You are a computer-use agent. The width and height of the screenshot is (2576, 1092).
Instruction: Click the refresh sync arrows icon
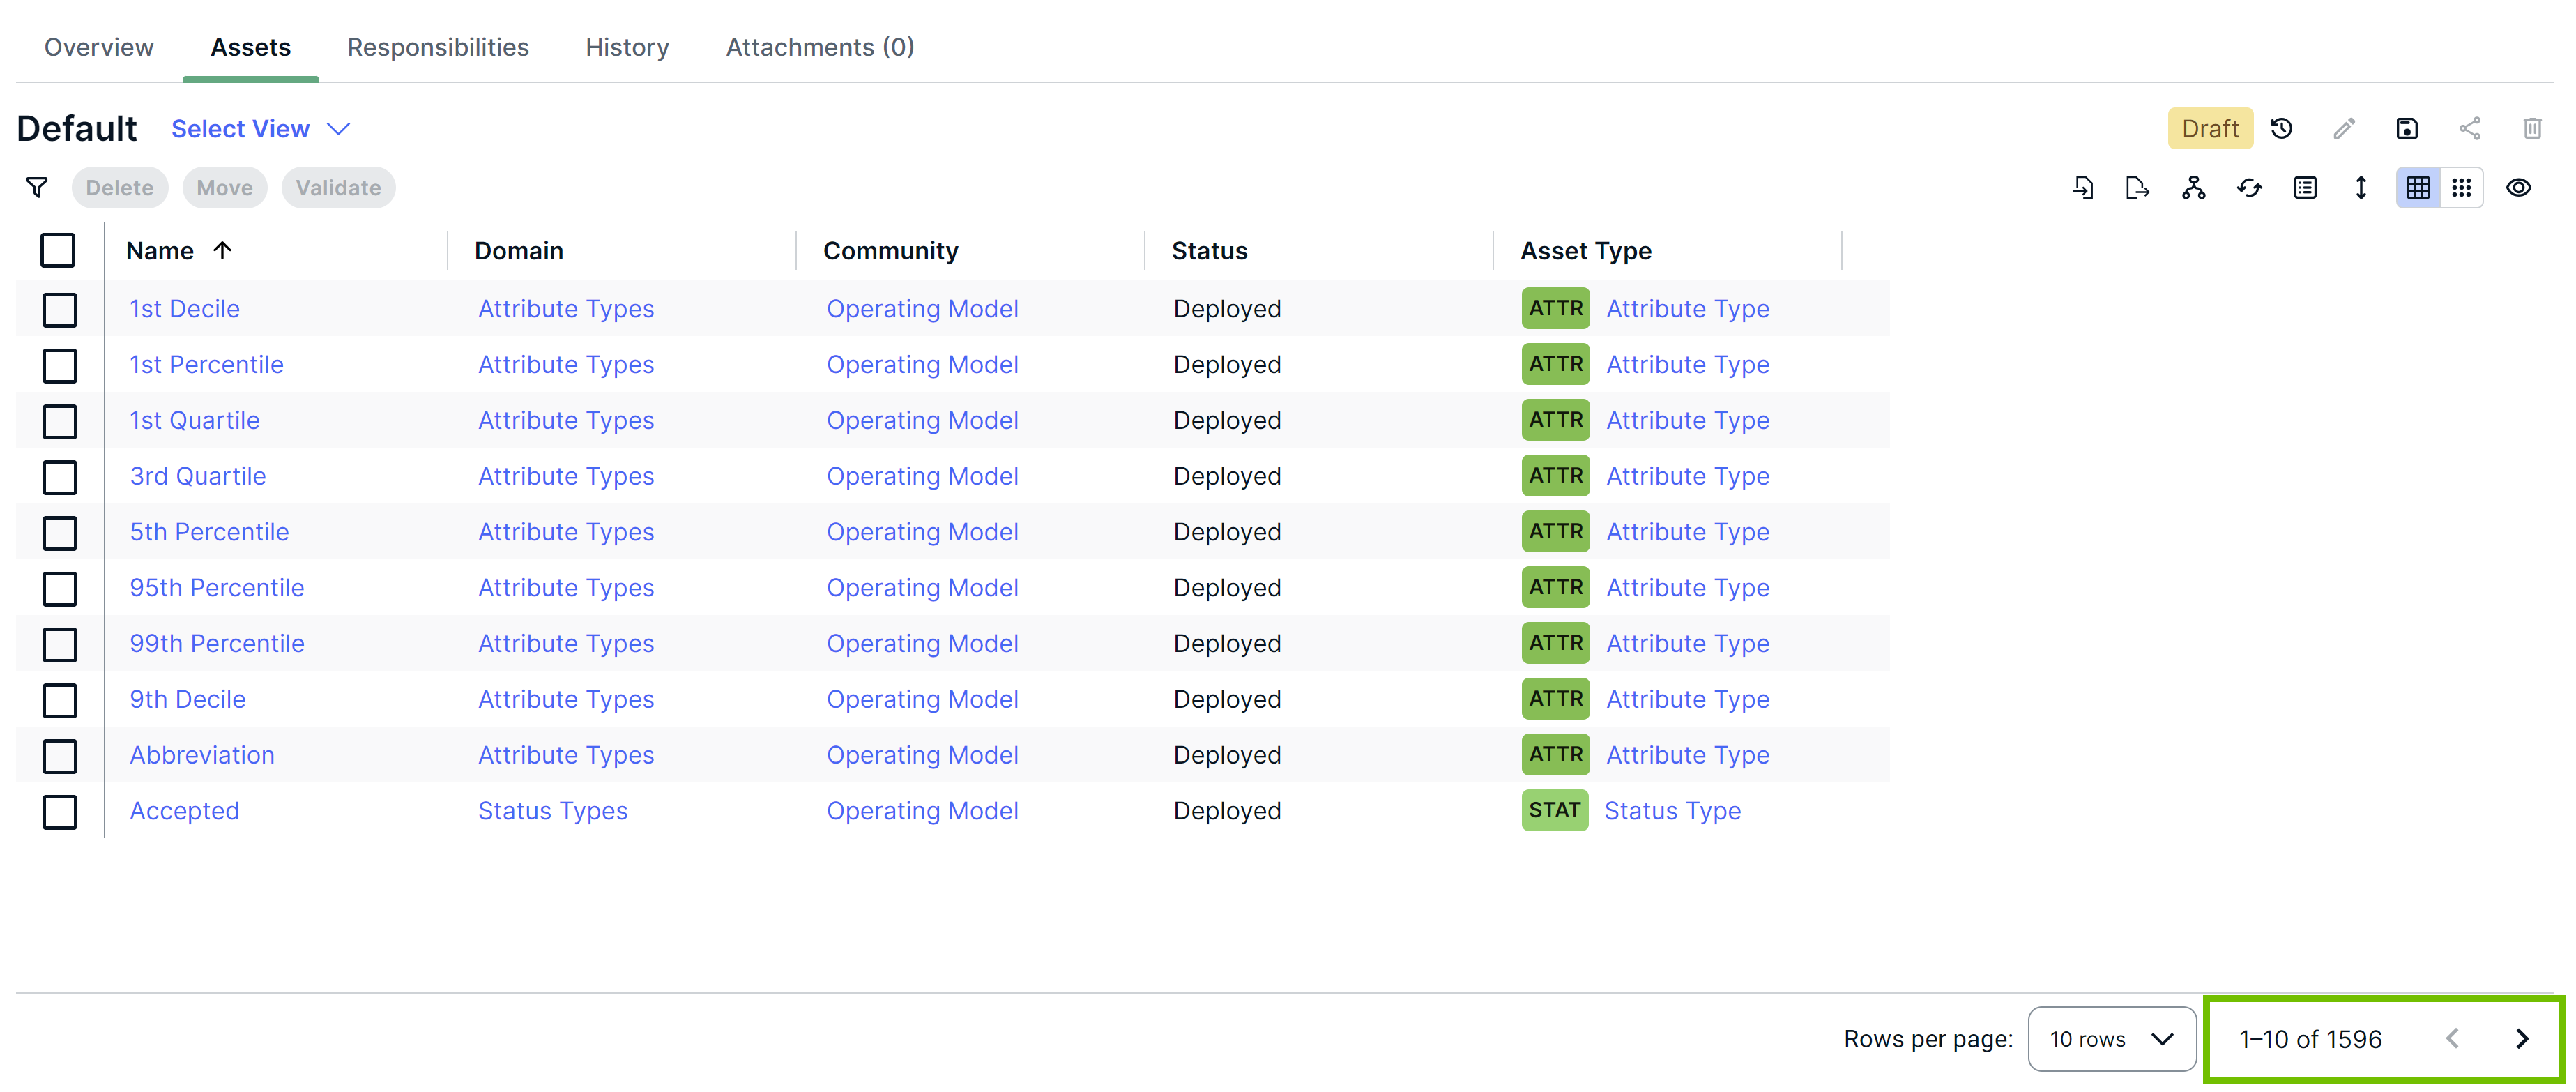tap(2249, 187)
